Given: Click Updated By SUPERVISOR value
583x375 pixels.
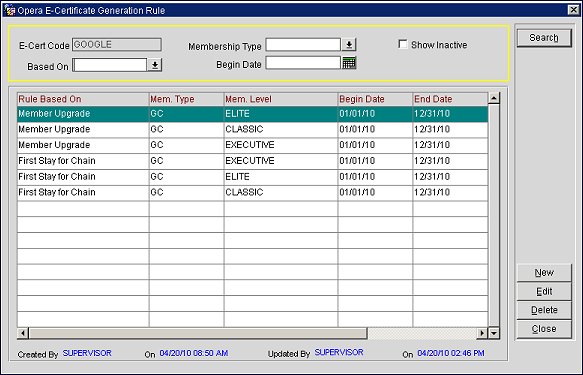Looking at the screenshot, I should pos(339,352).
